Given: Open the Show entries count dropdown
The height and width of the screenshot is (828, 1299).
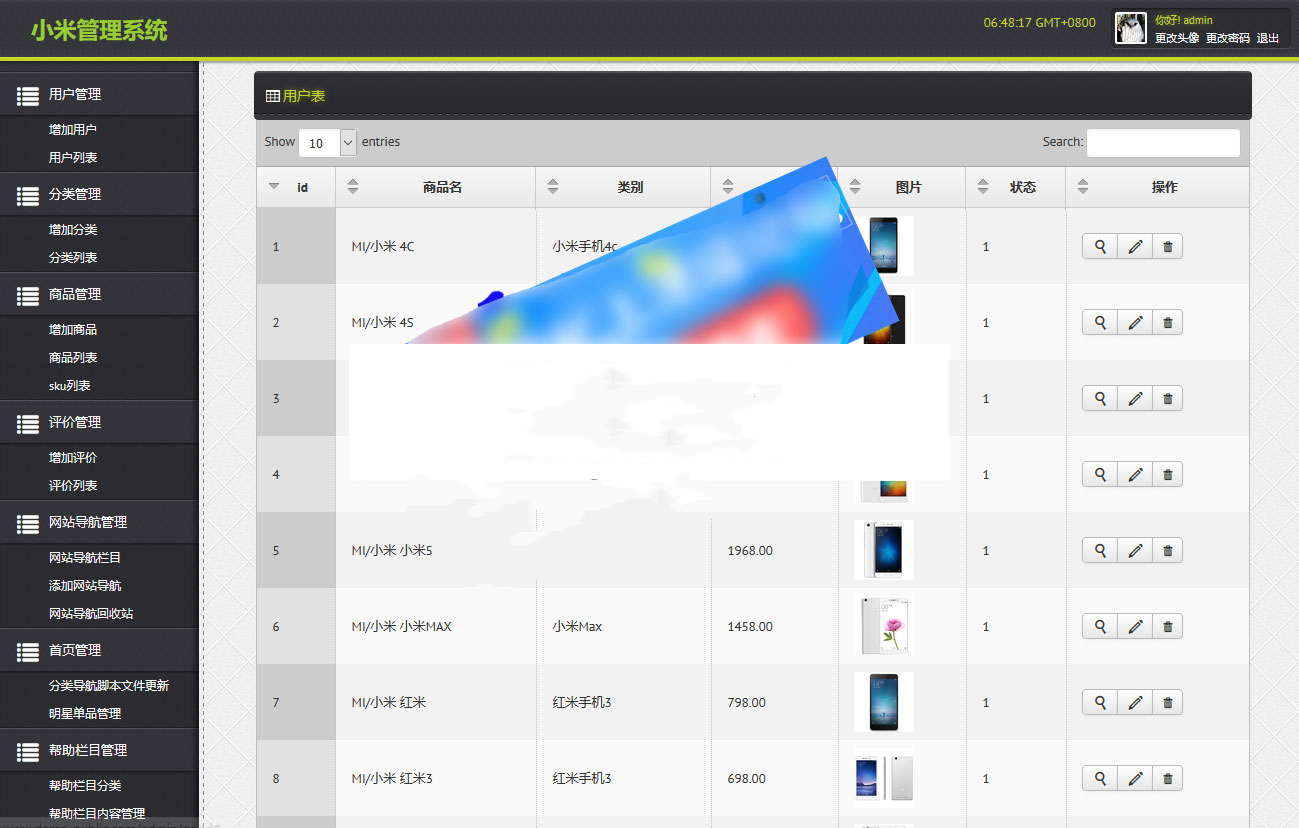Looking at the screenshot, I should click(x=327, y=143).
